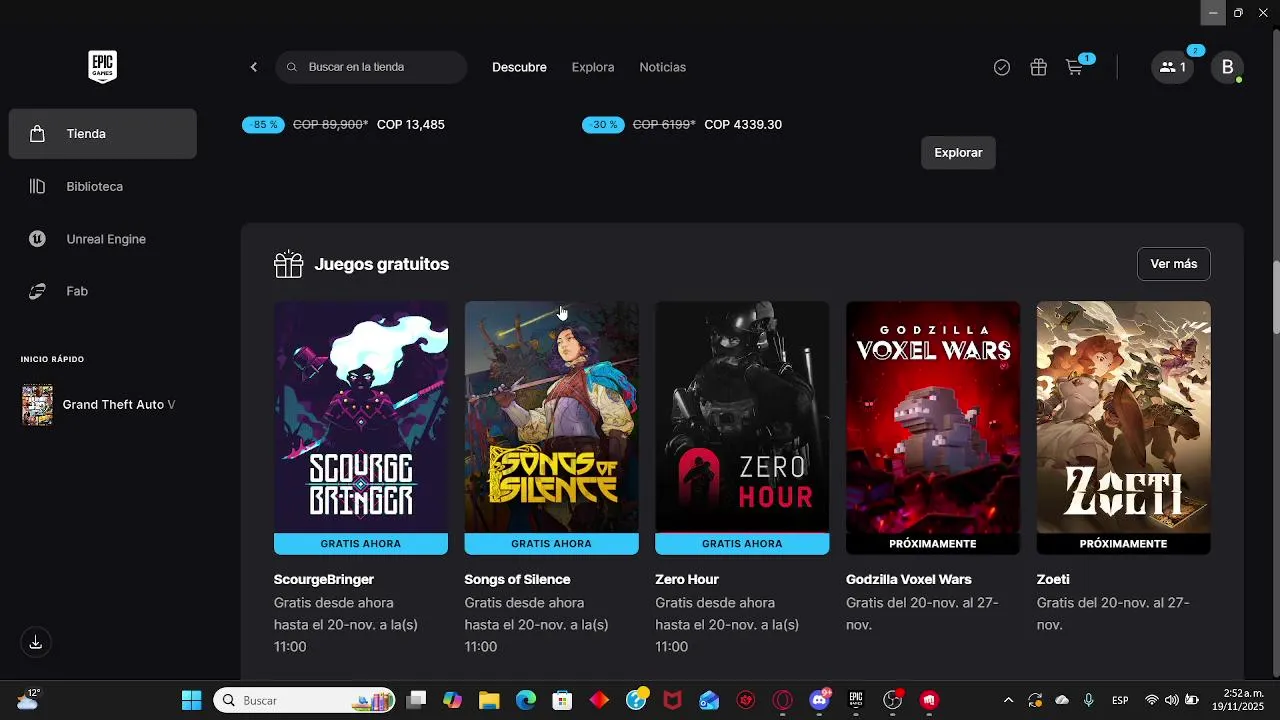The width and height of the screenshot is (1280, 720).
Task: Open ScourgeBringer game cover
Action: click(x=361, y=417)
